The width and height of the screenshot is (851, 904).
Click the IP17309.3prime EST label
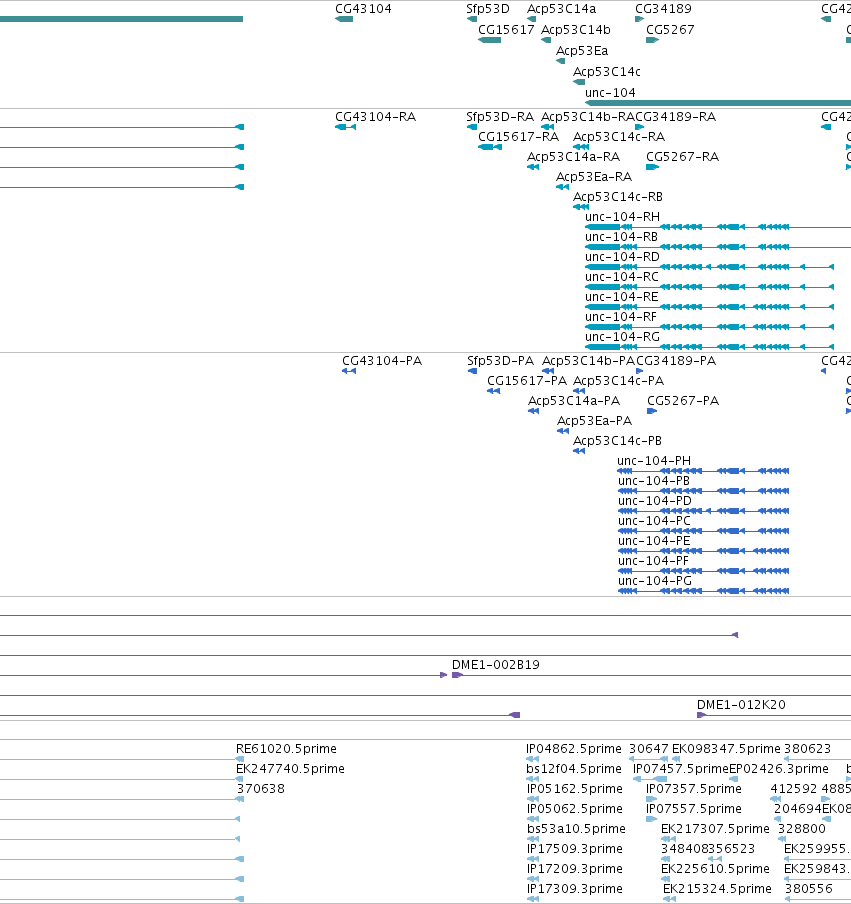(574, 888)
